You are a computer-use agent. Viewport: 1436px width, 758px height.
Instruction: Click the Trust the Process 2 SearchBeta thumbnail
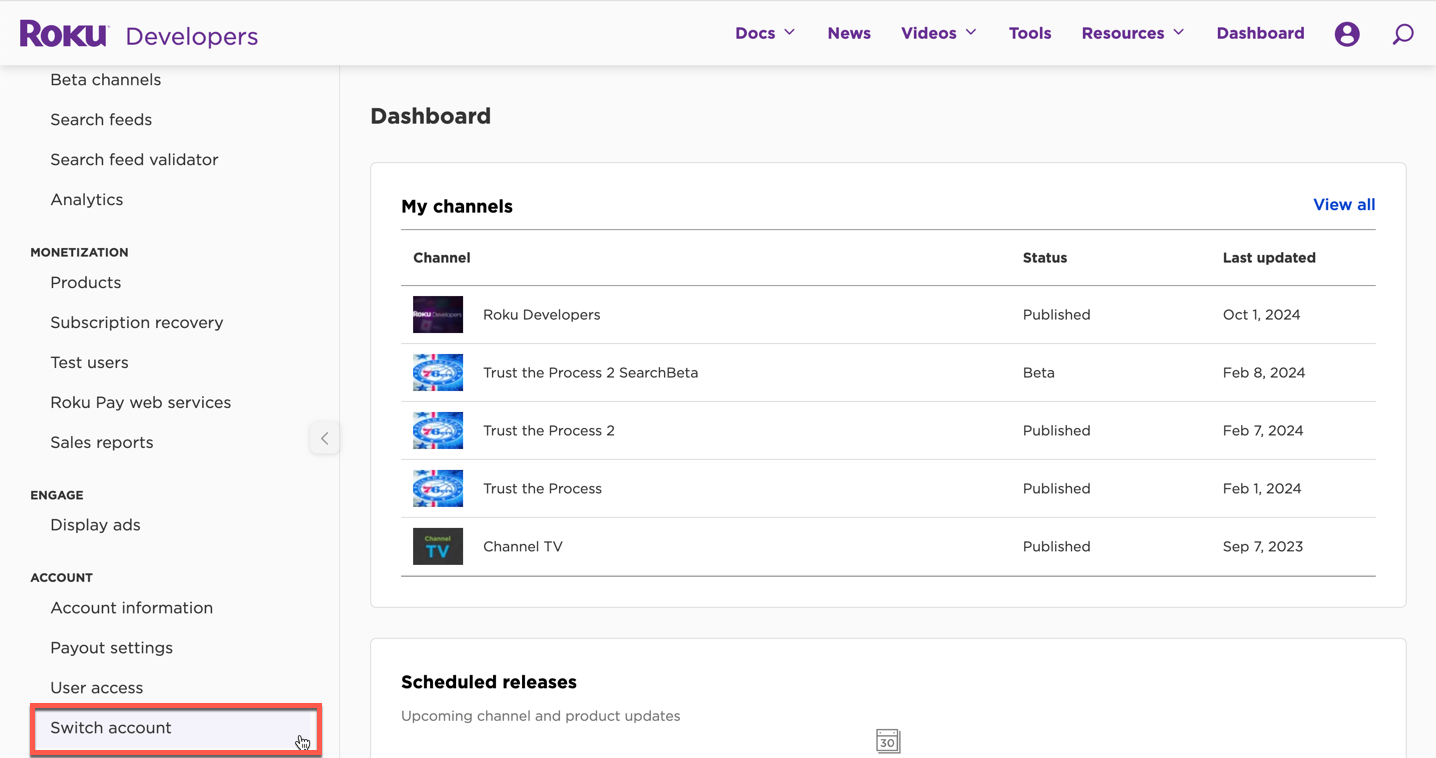click(438, 373)
